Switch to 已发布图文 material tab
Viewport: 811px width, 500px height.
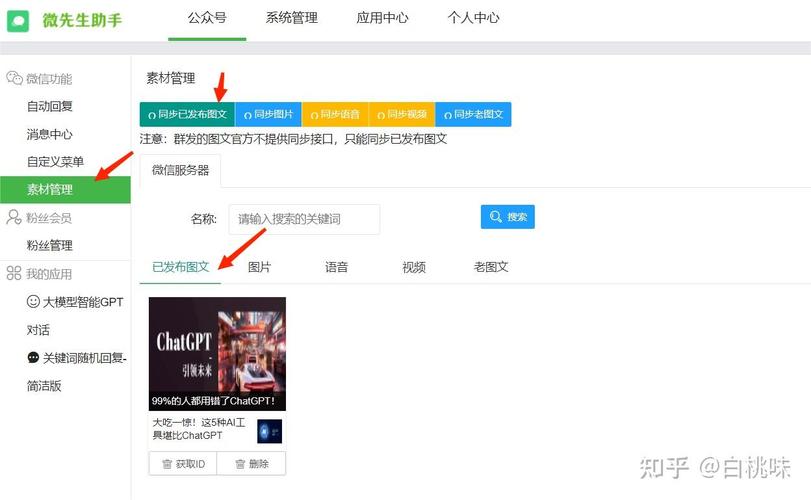(181, 267)
